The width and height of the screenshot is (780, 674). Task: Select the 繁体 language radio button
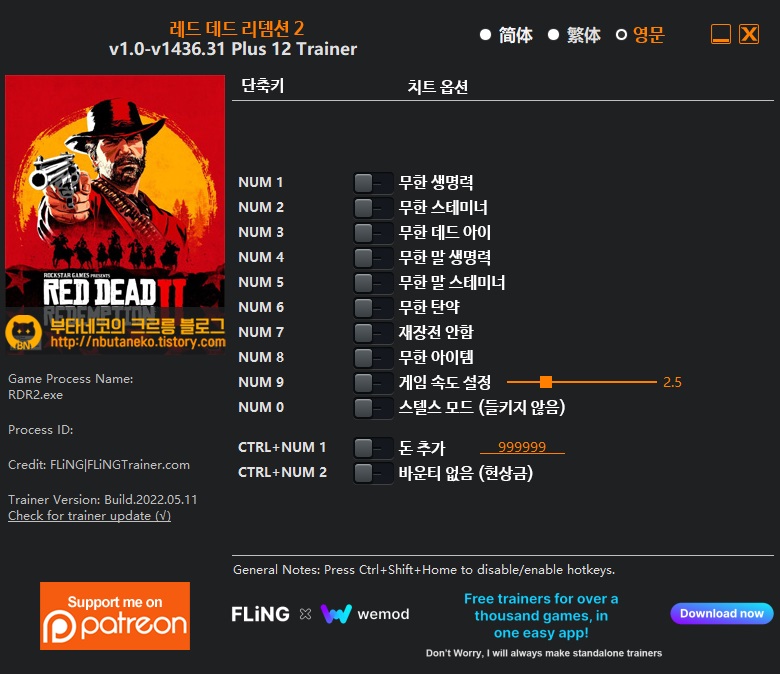point(554,35)
